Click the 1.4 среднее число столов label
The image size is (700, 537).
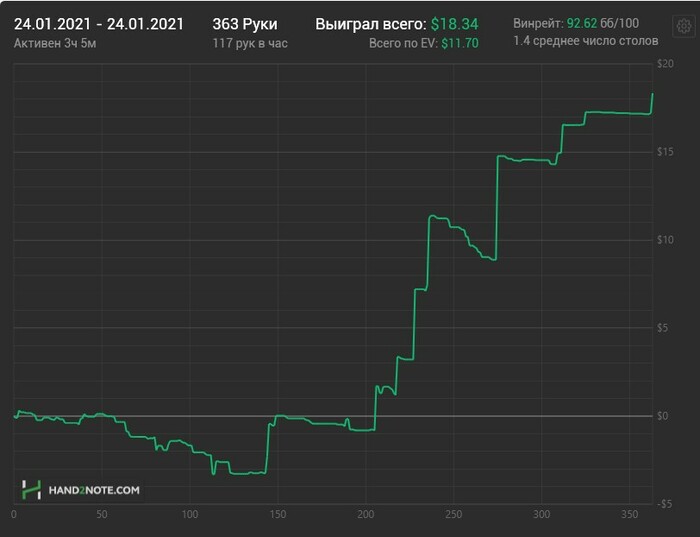(x=586, y=41)
